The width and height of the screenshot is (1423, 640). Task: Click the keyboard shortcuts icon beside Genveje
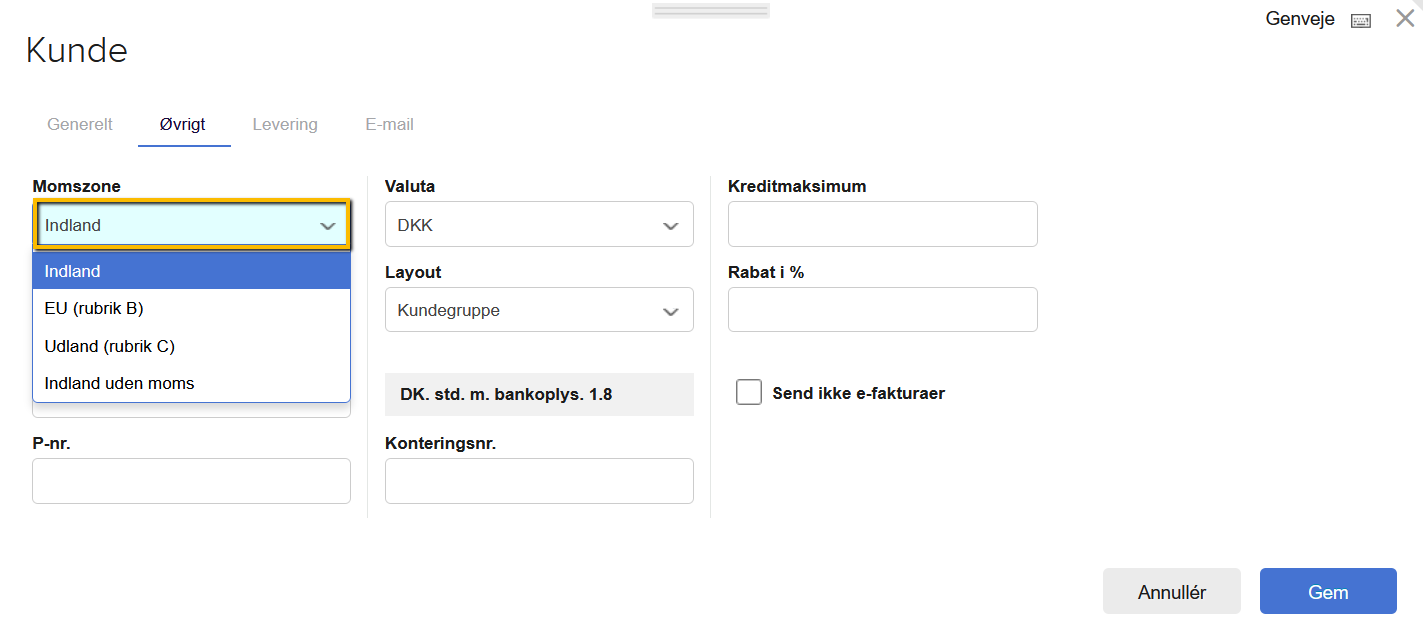click(1360, 19)
